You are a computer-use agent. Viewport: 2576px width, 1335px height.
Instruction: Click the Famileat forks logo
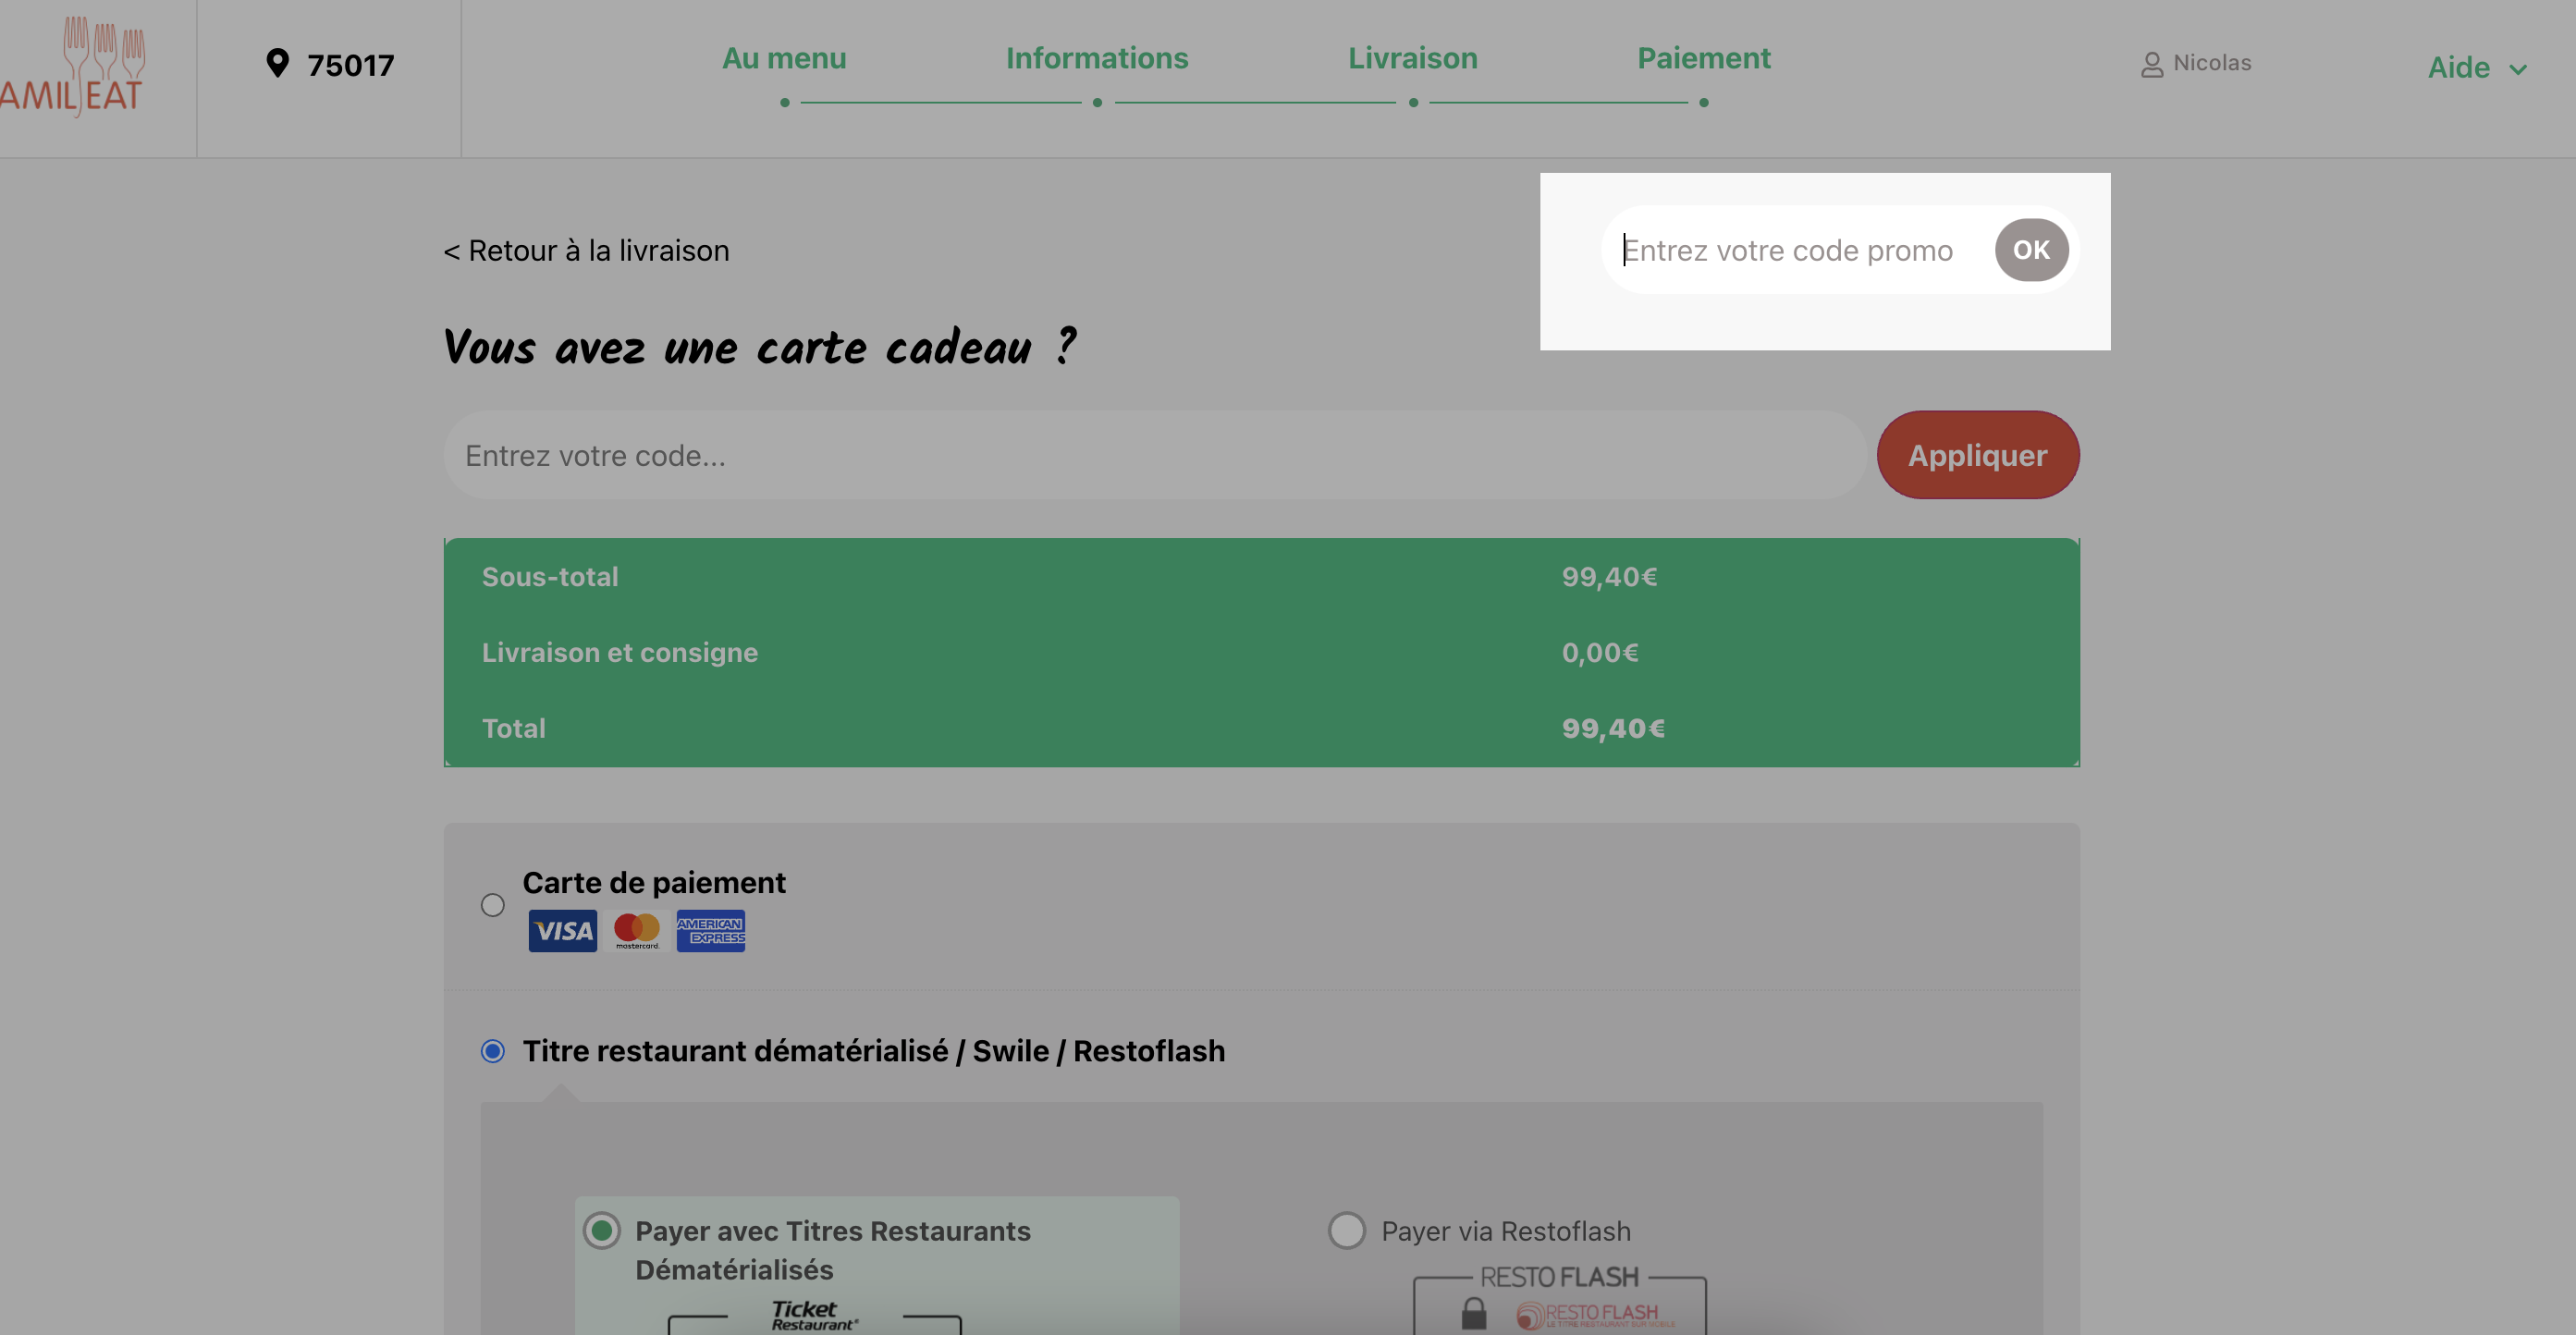(72, 66)
